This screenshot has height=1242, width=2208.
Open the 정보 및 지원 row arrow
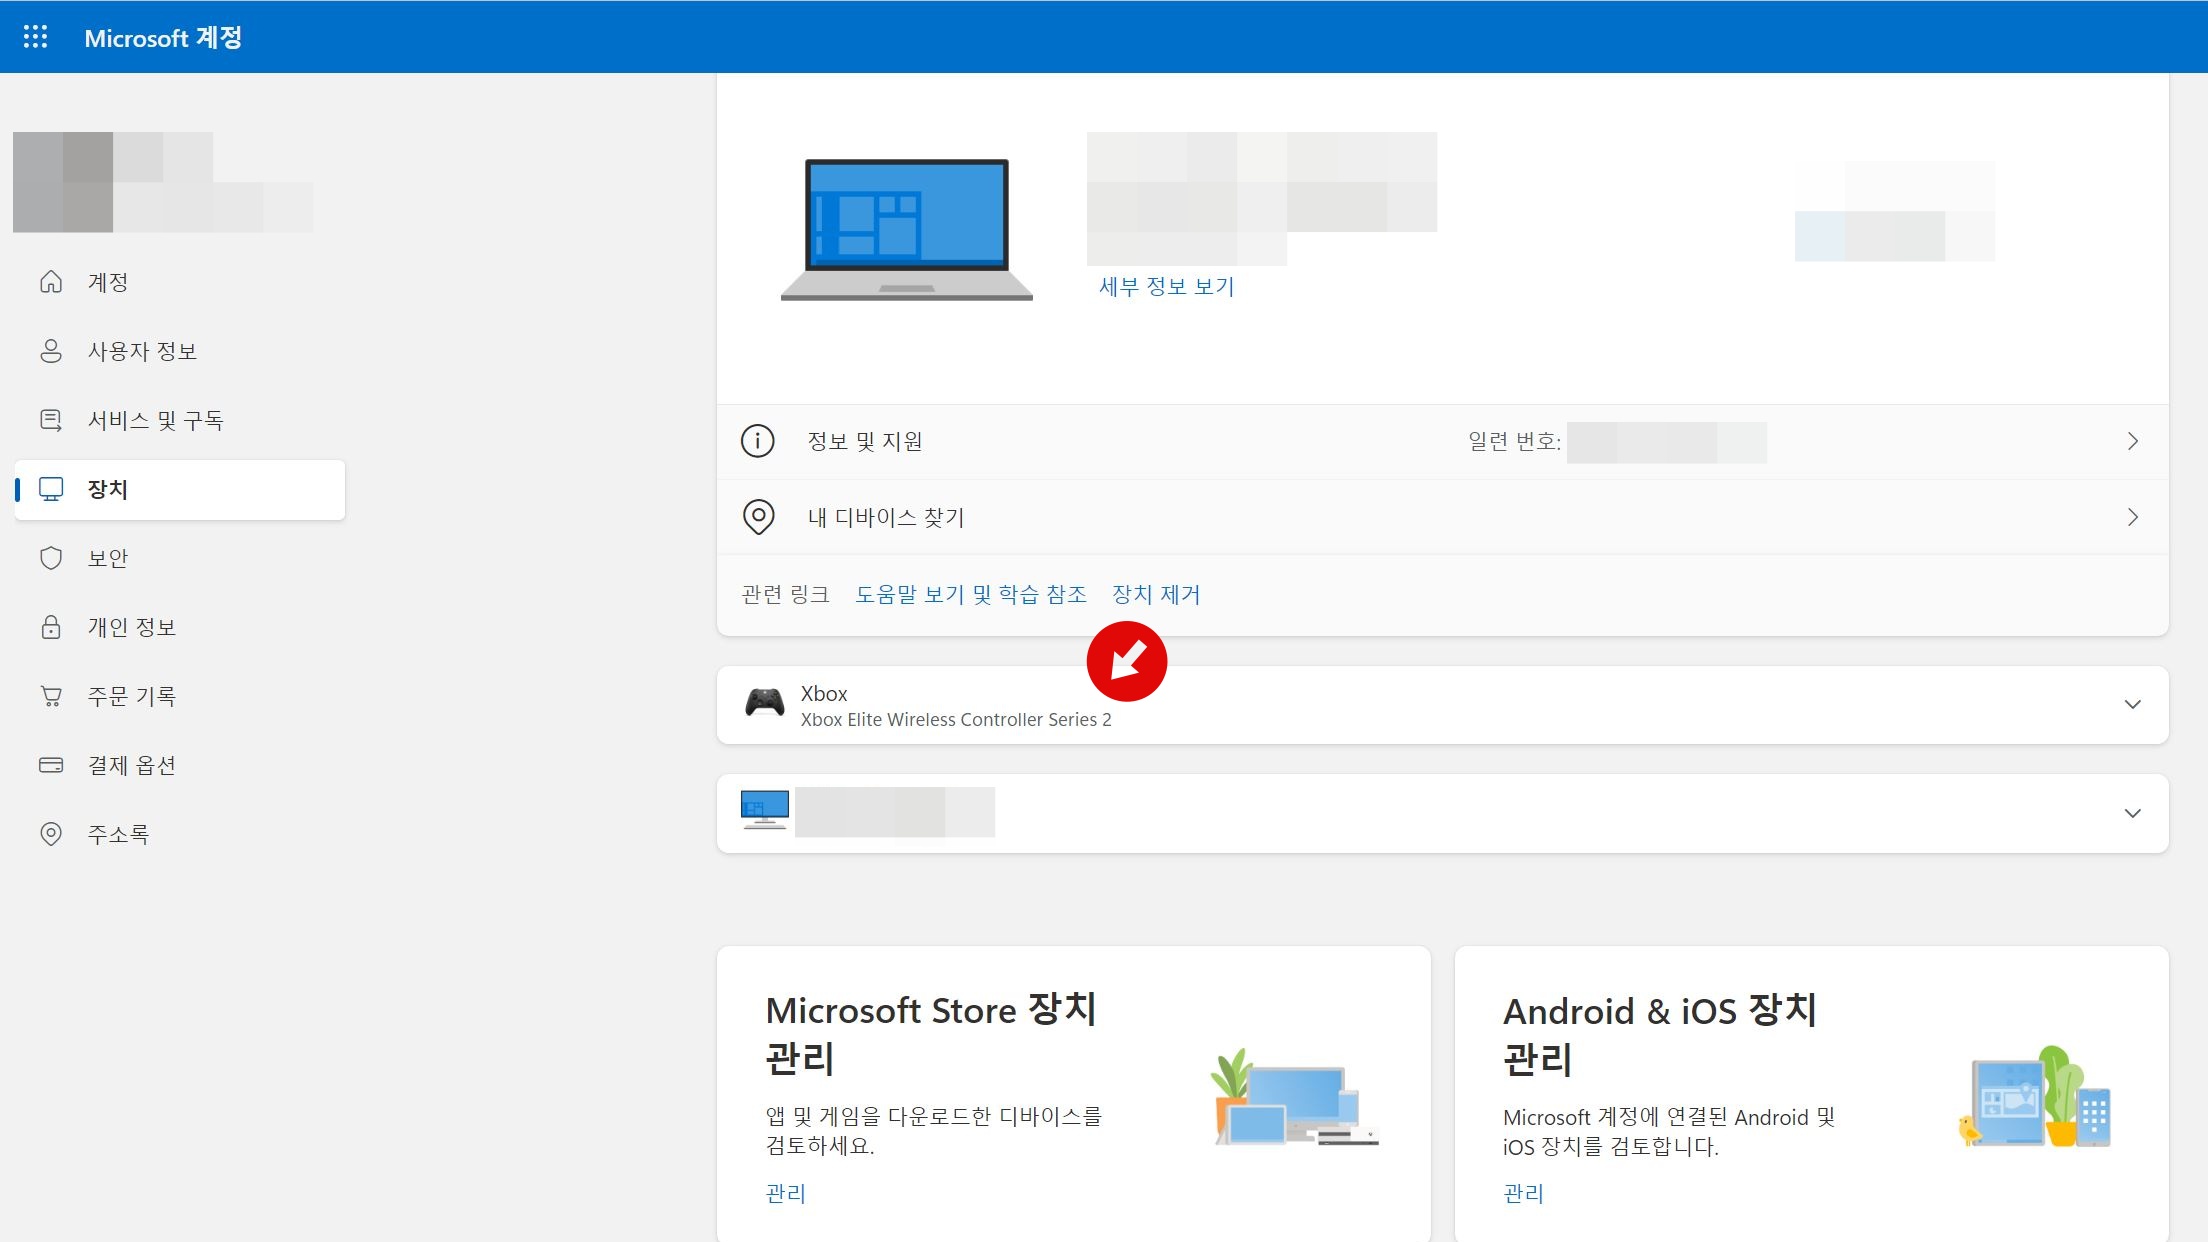[2132, 441]
